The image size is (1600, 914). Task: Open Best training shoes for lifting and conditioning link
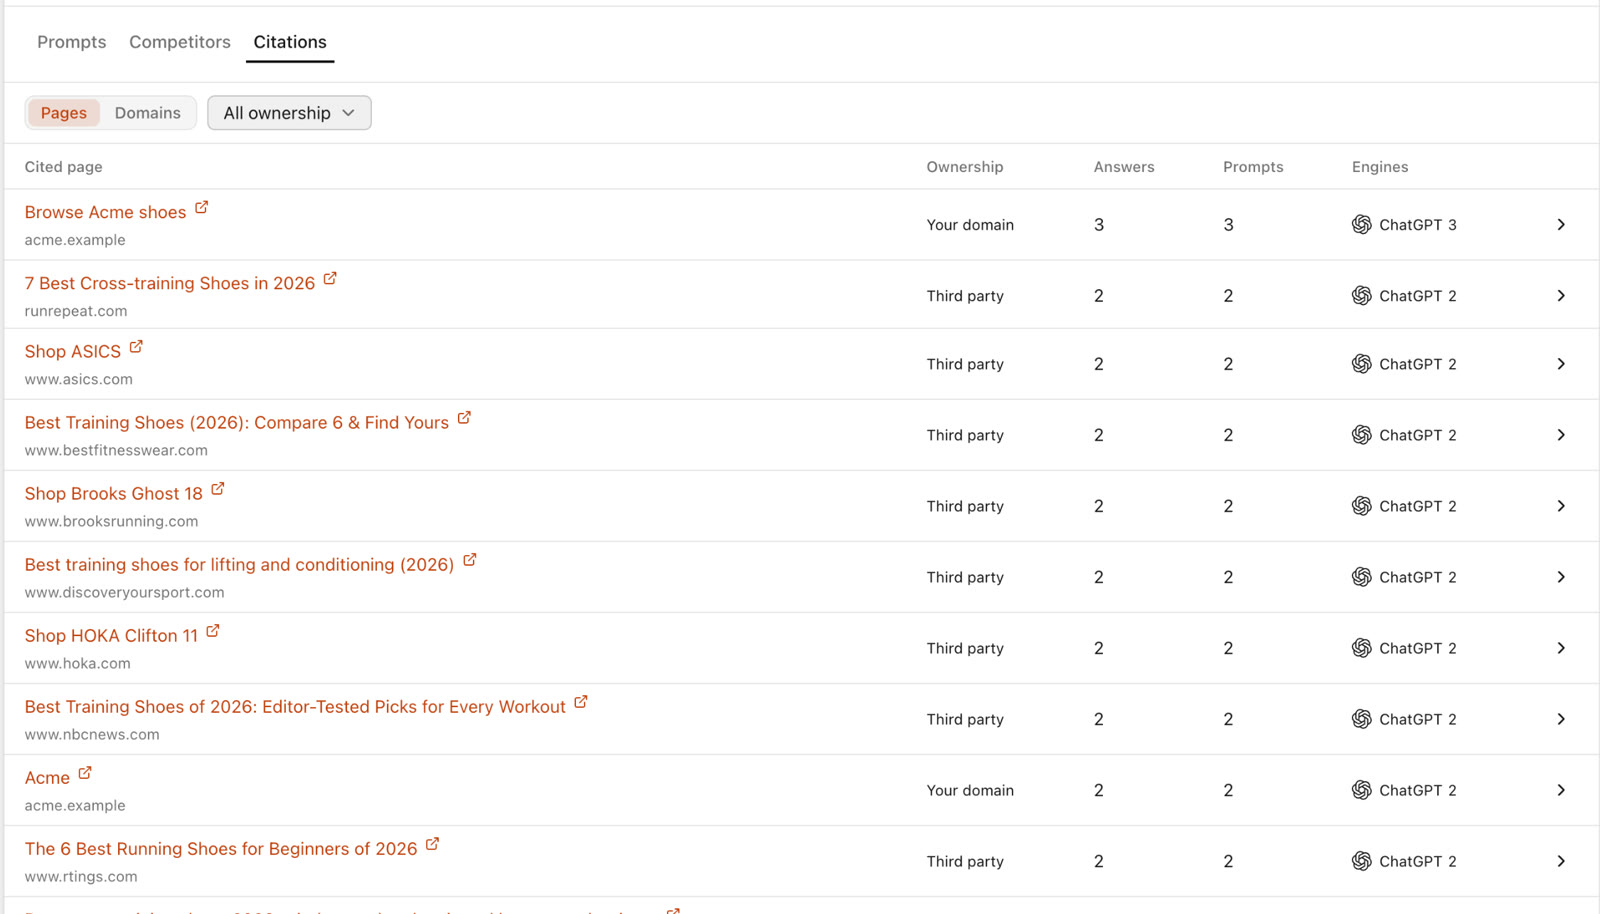click(x=240, y=564)
